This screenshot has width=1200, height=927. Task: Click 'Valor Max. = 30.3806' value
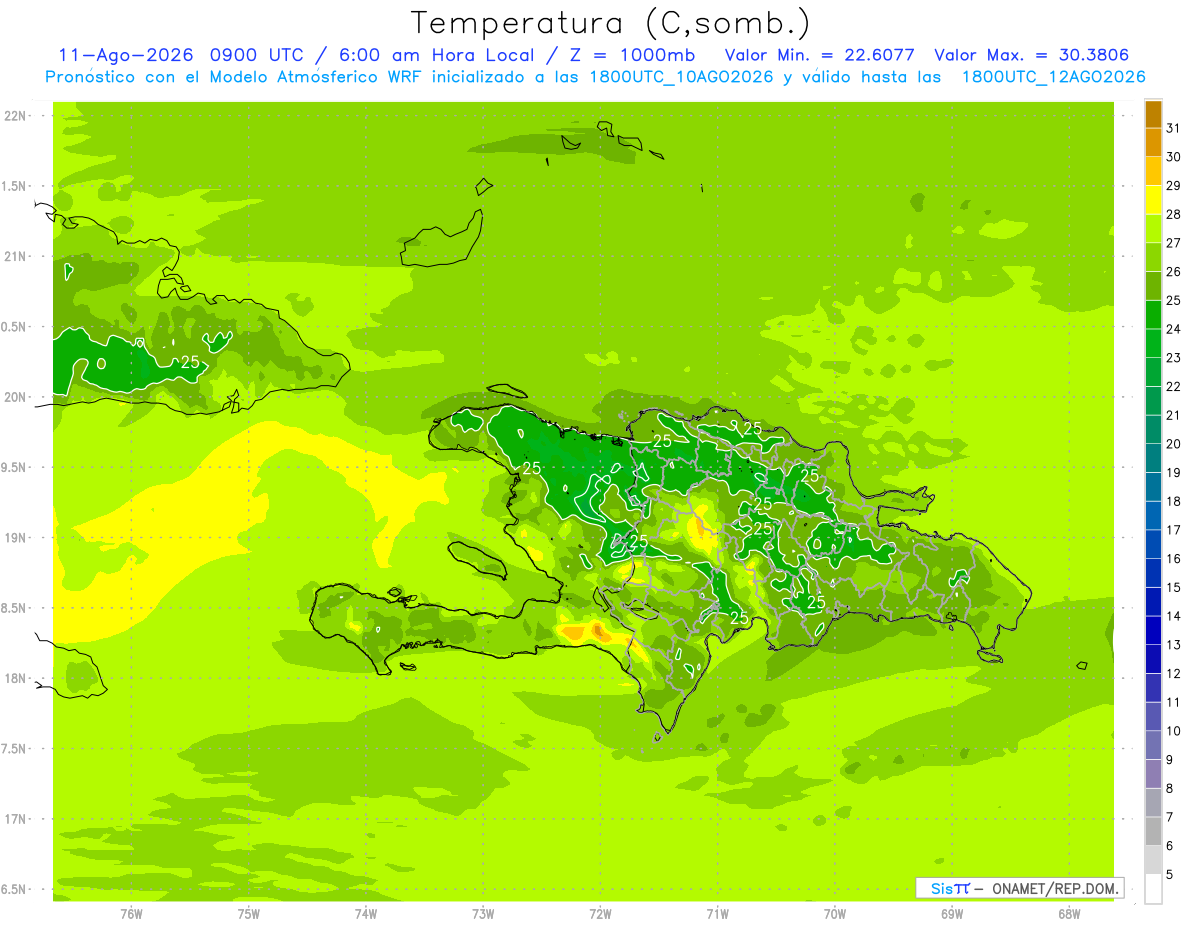[x=1032, y=55]
